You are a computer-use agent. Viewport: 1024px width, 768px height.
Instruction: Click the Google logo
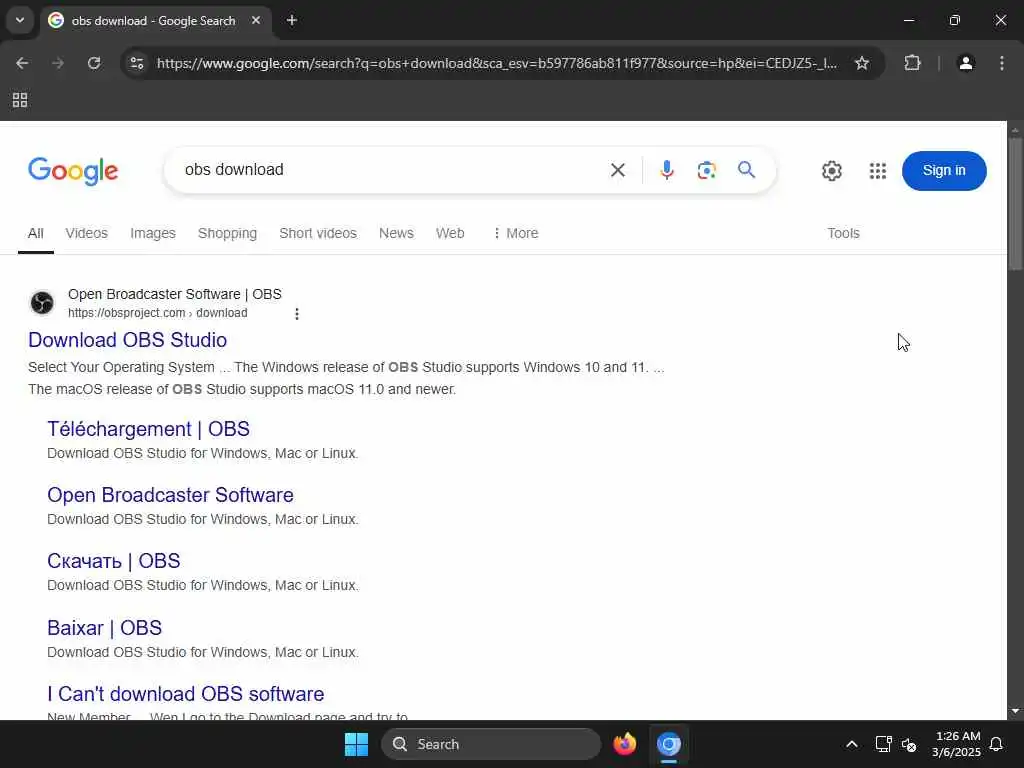click(x=73, y=171)
